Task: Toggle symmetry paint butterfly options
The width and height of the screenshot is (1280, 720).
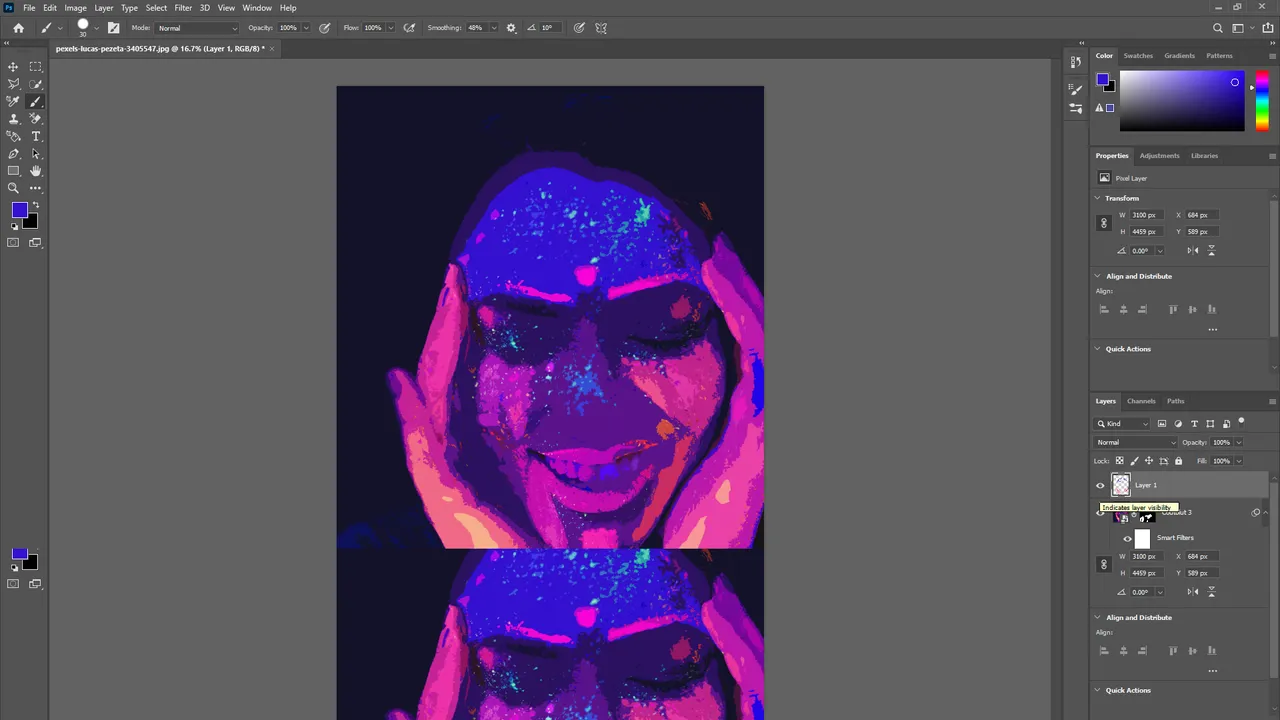Action: point(601,28)
